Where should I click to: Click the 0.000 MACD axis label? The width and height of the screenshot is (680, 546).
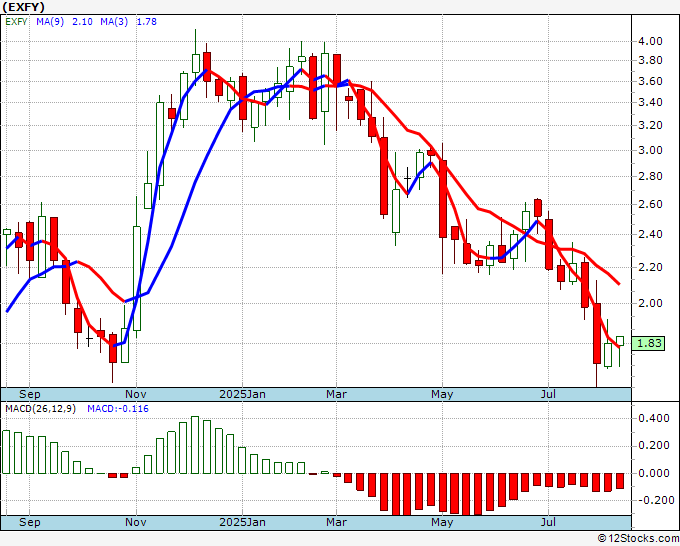654,473
